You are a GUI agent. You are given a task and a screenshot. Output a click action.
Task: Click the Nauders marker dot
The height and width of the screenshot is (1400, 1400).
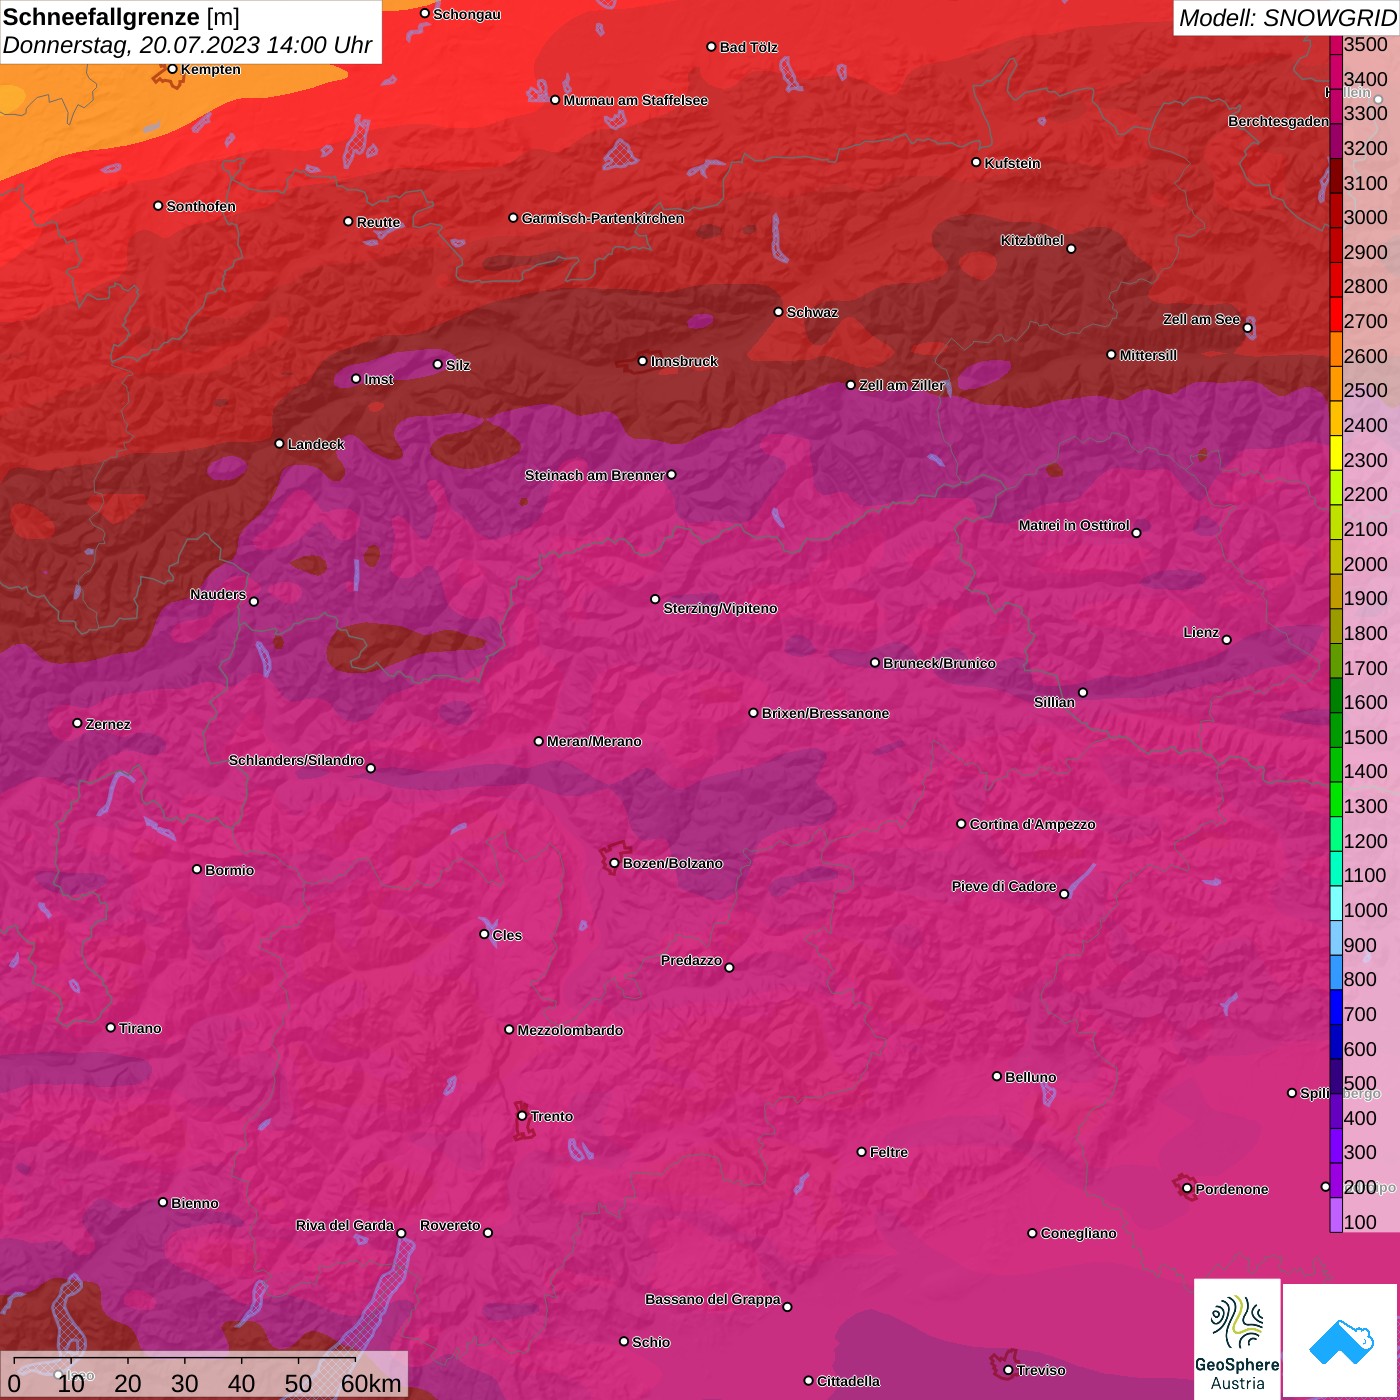tap(254, 601)
